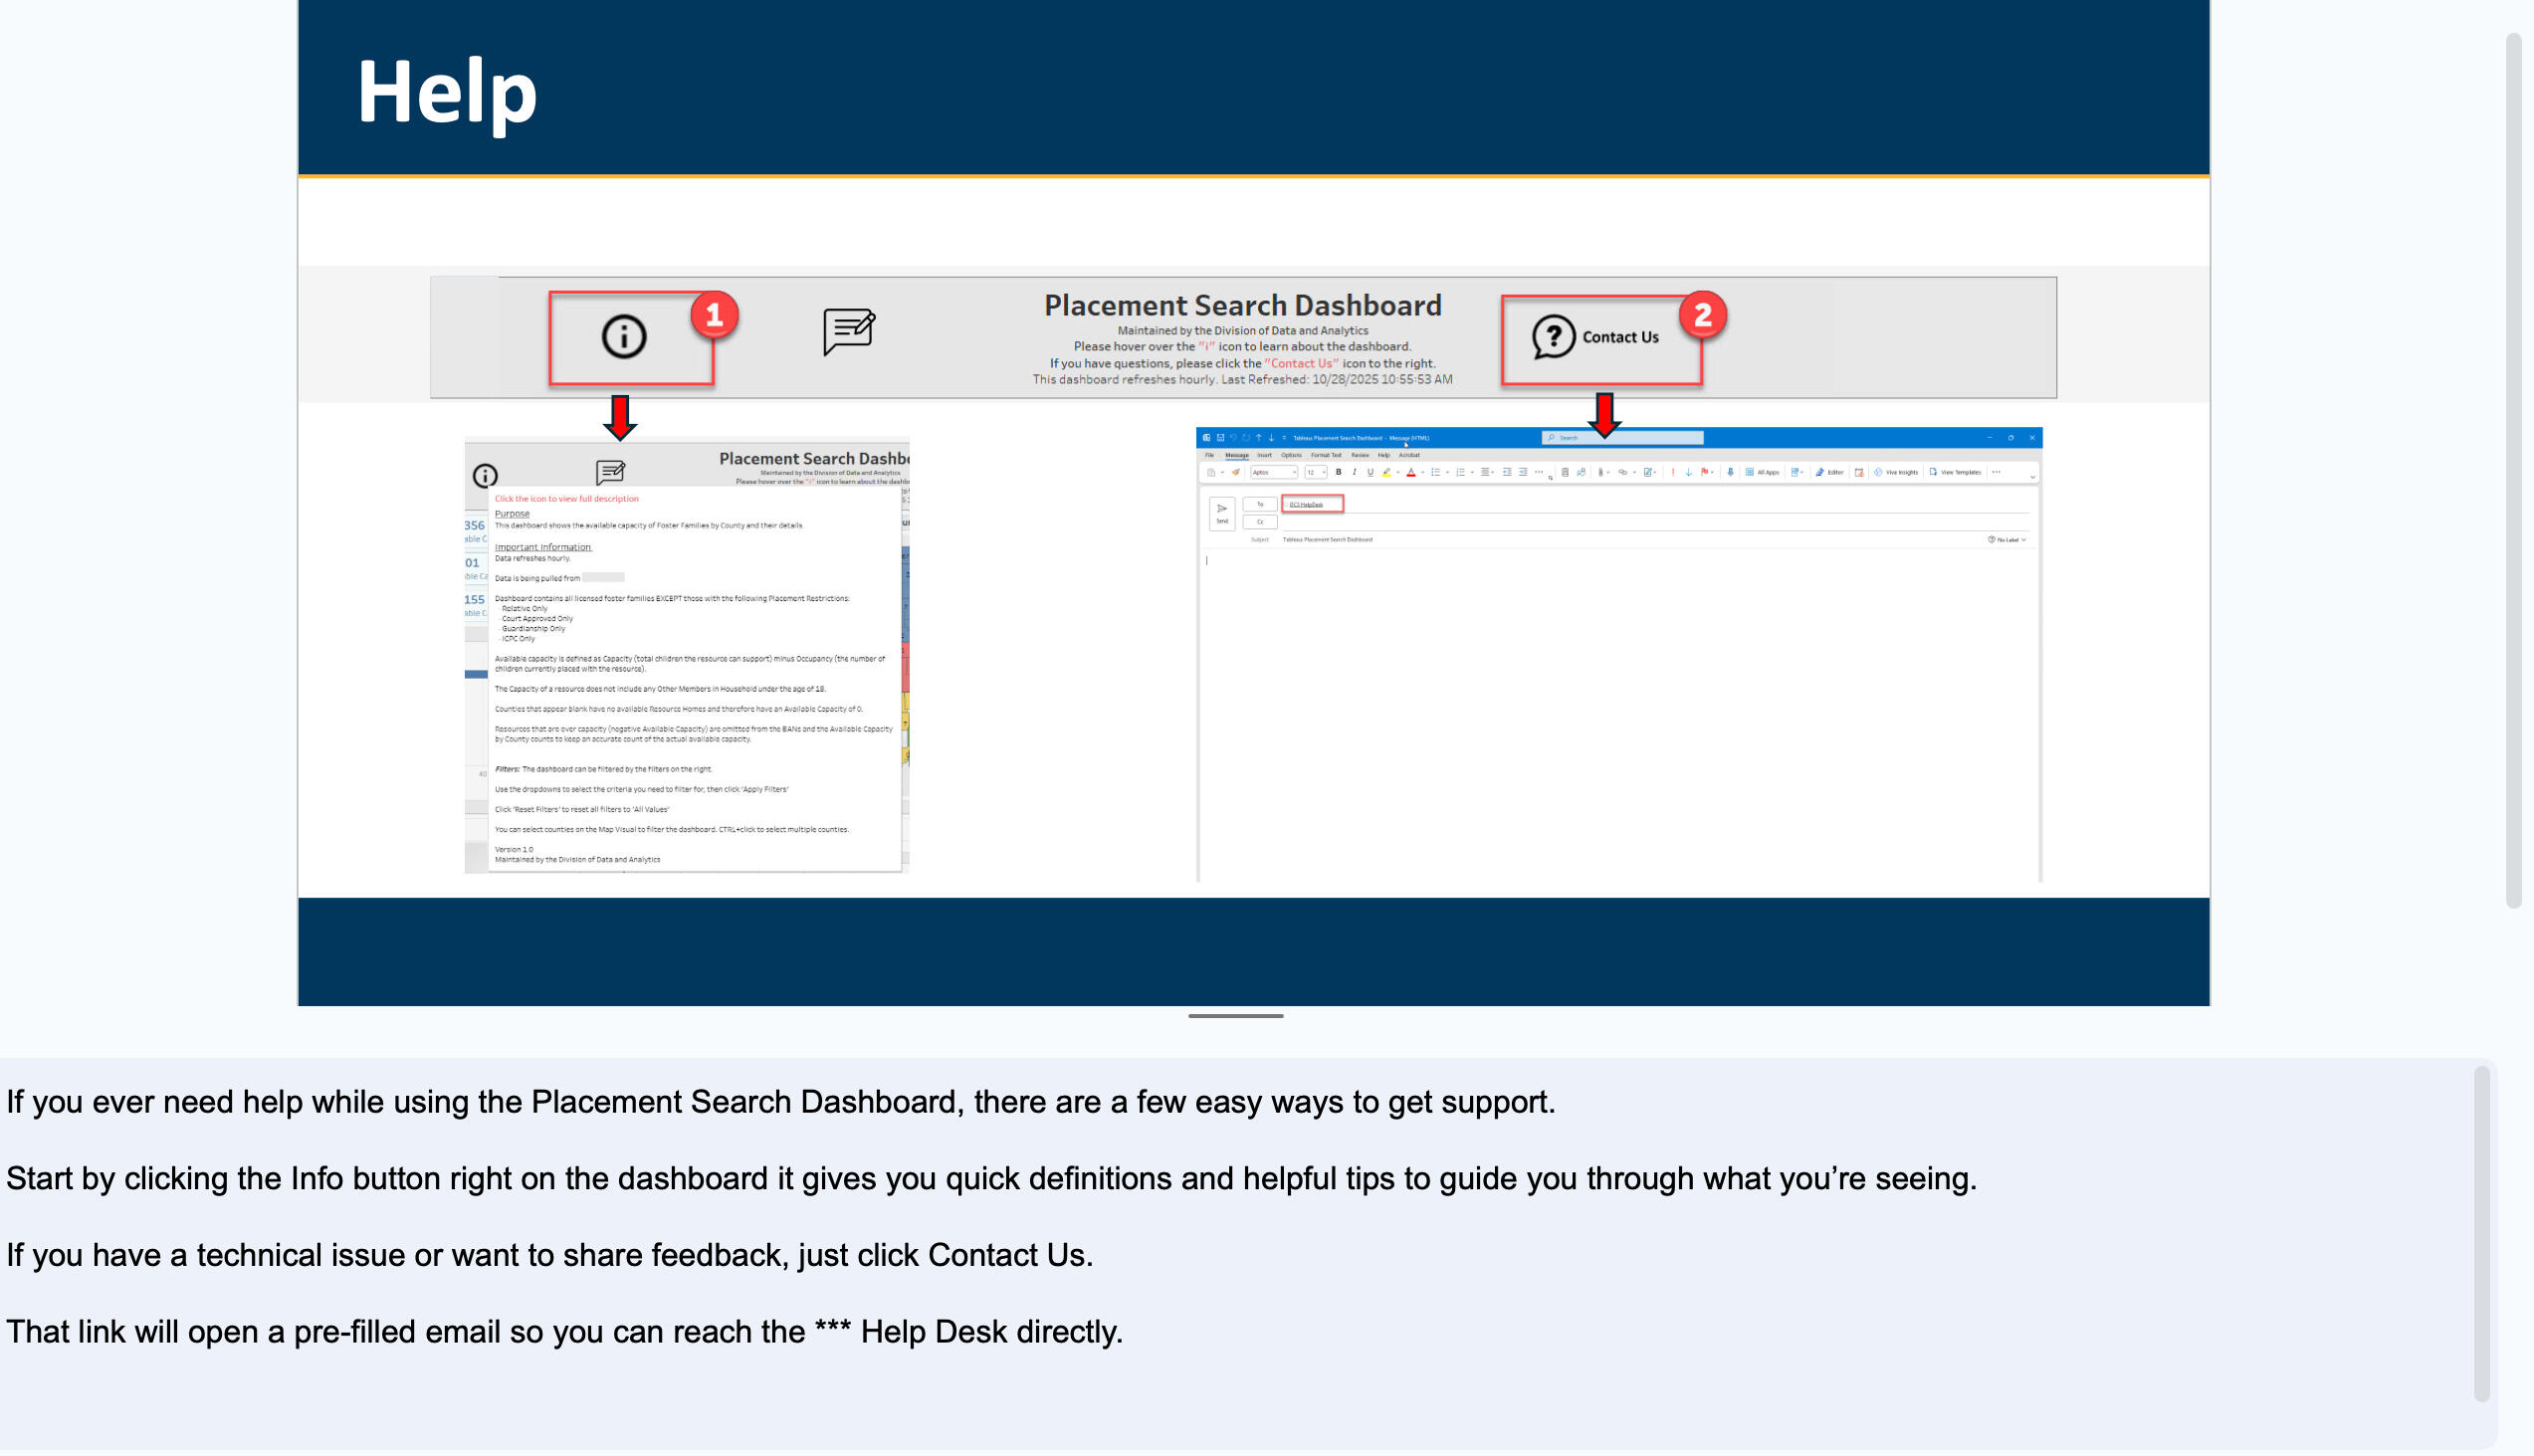Toggle underline formatting in the email toolbar
Image resolution: width=2534 pixels, height=1456 pixels.
[1370, 472]
